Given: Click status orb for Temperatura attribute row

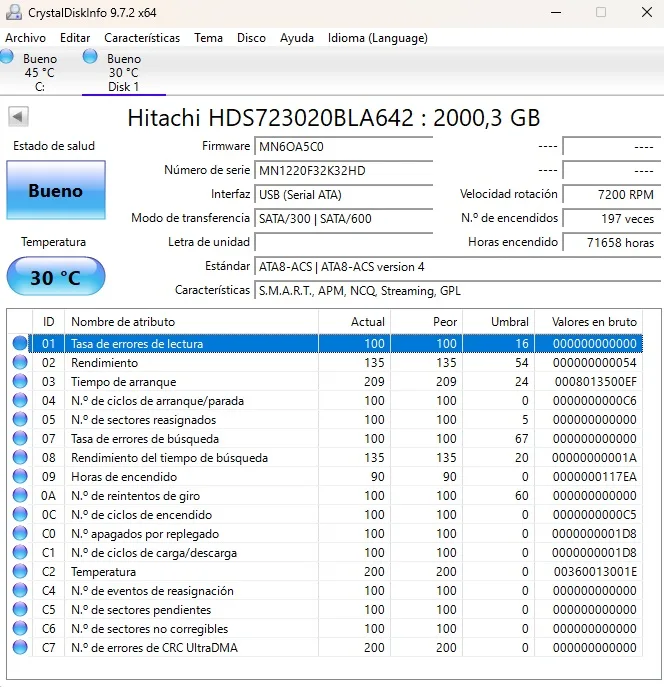Looking at the screenshot, I should pos(20,572).
